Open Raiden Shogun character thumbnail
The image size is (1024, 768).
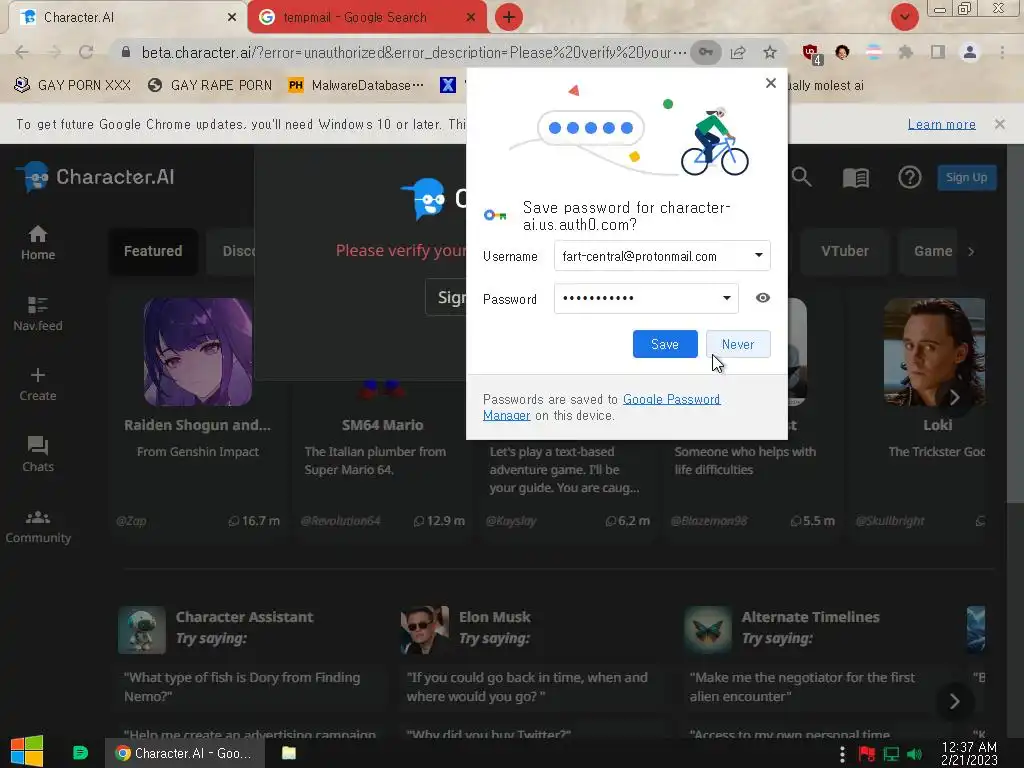[x=198, y=352]
